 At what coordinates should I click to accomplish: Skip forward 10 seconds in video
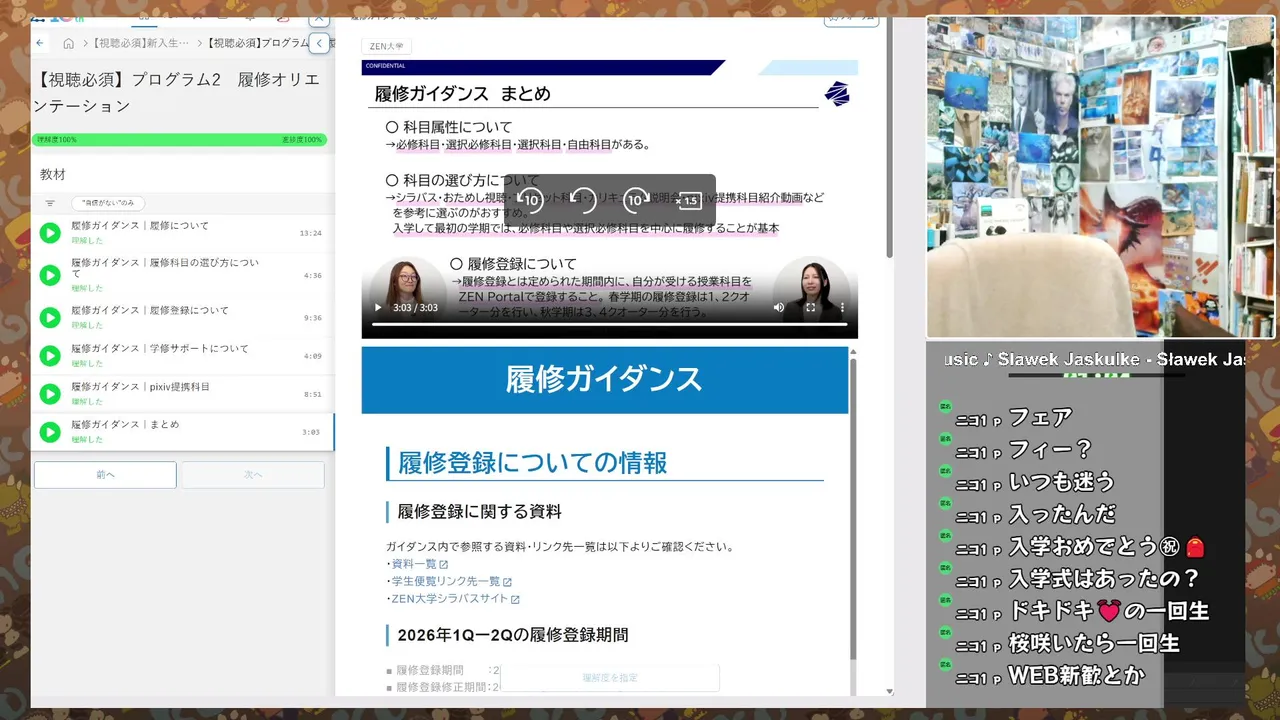(x=636, y=200)
